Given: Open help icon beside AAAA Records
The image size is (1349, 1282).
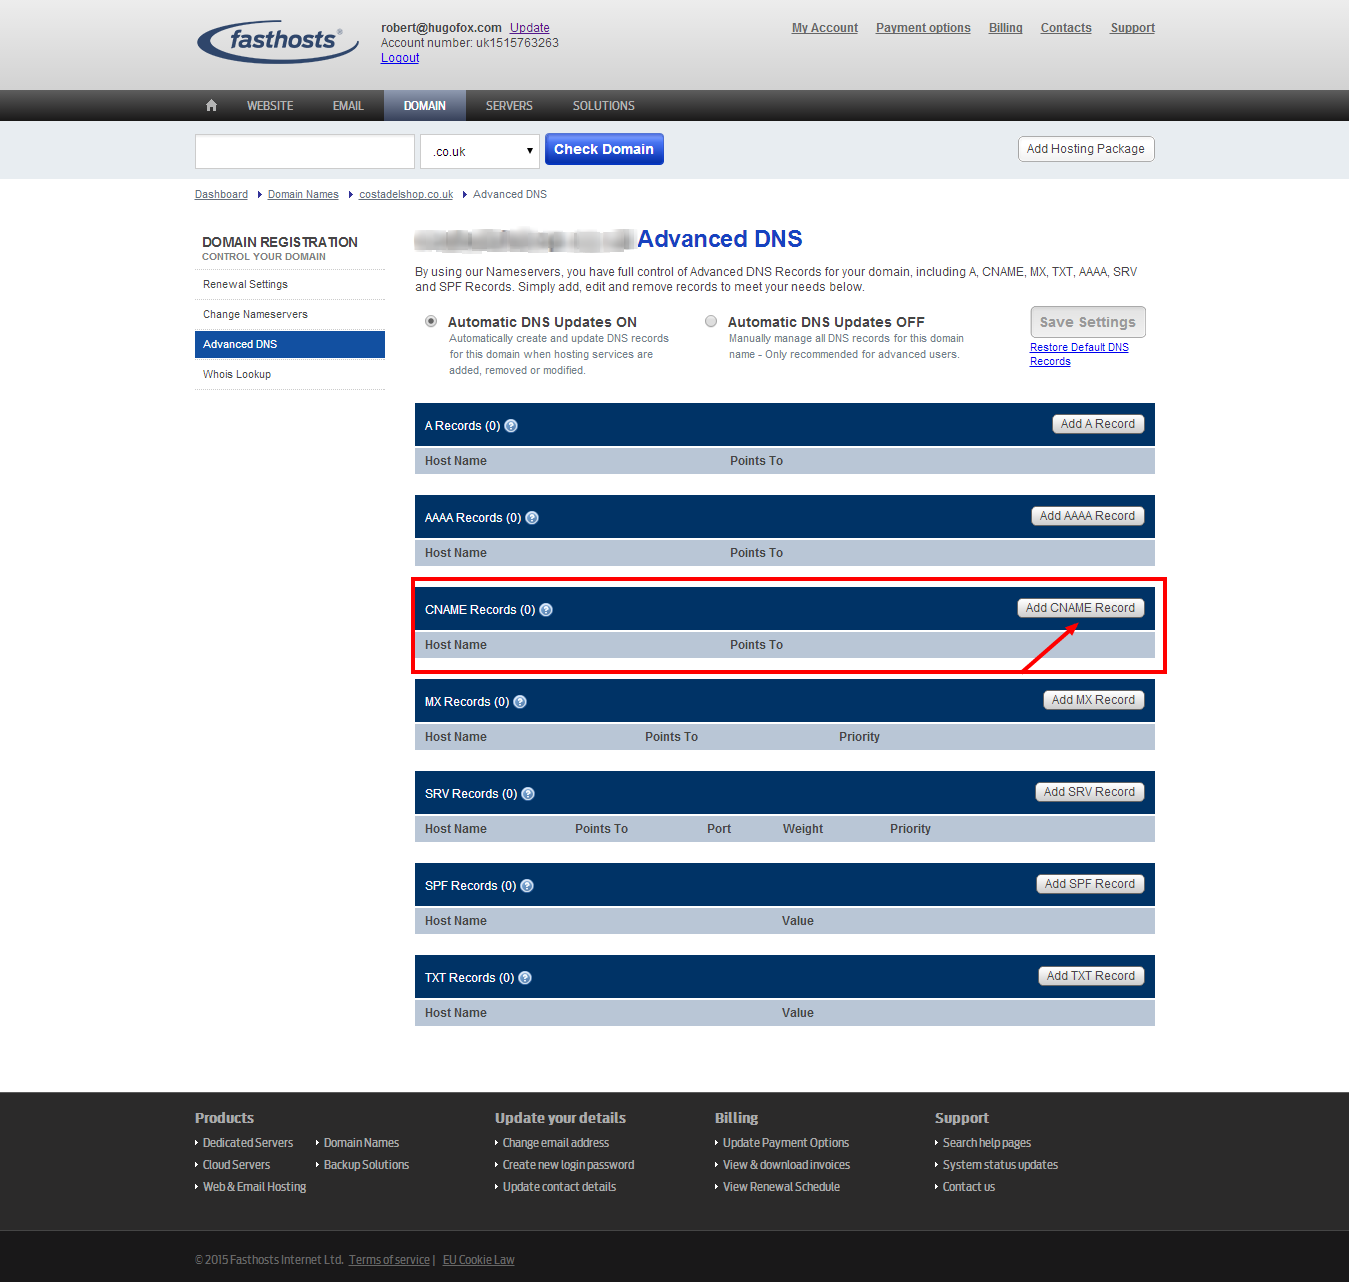Looking at the screenshot, I should [532, 518].
